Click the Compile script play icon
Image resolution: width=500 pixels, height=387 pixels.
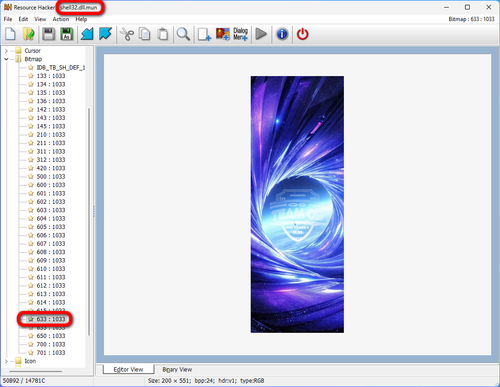tap(261, 34)
